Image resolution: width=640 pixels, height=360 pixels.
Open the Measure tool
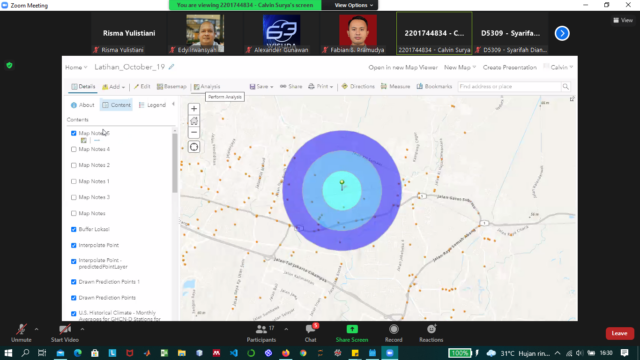395,87
